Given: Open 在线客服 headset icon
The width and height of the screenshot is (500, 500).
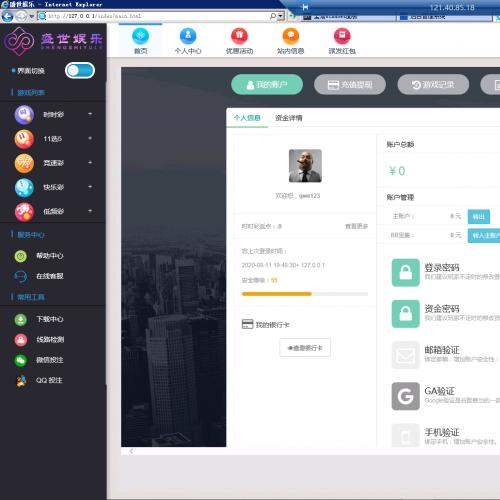Looking at the screenshot, I should tap(21, 276).
